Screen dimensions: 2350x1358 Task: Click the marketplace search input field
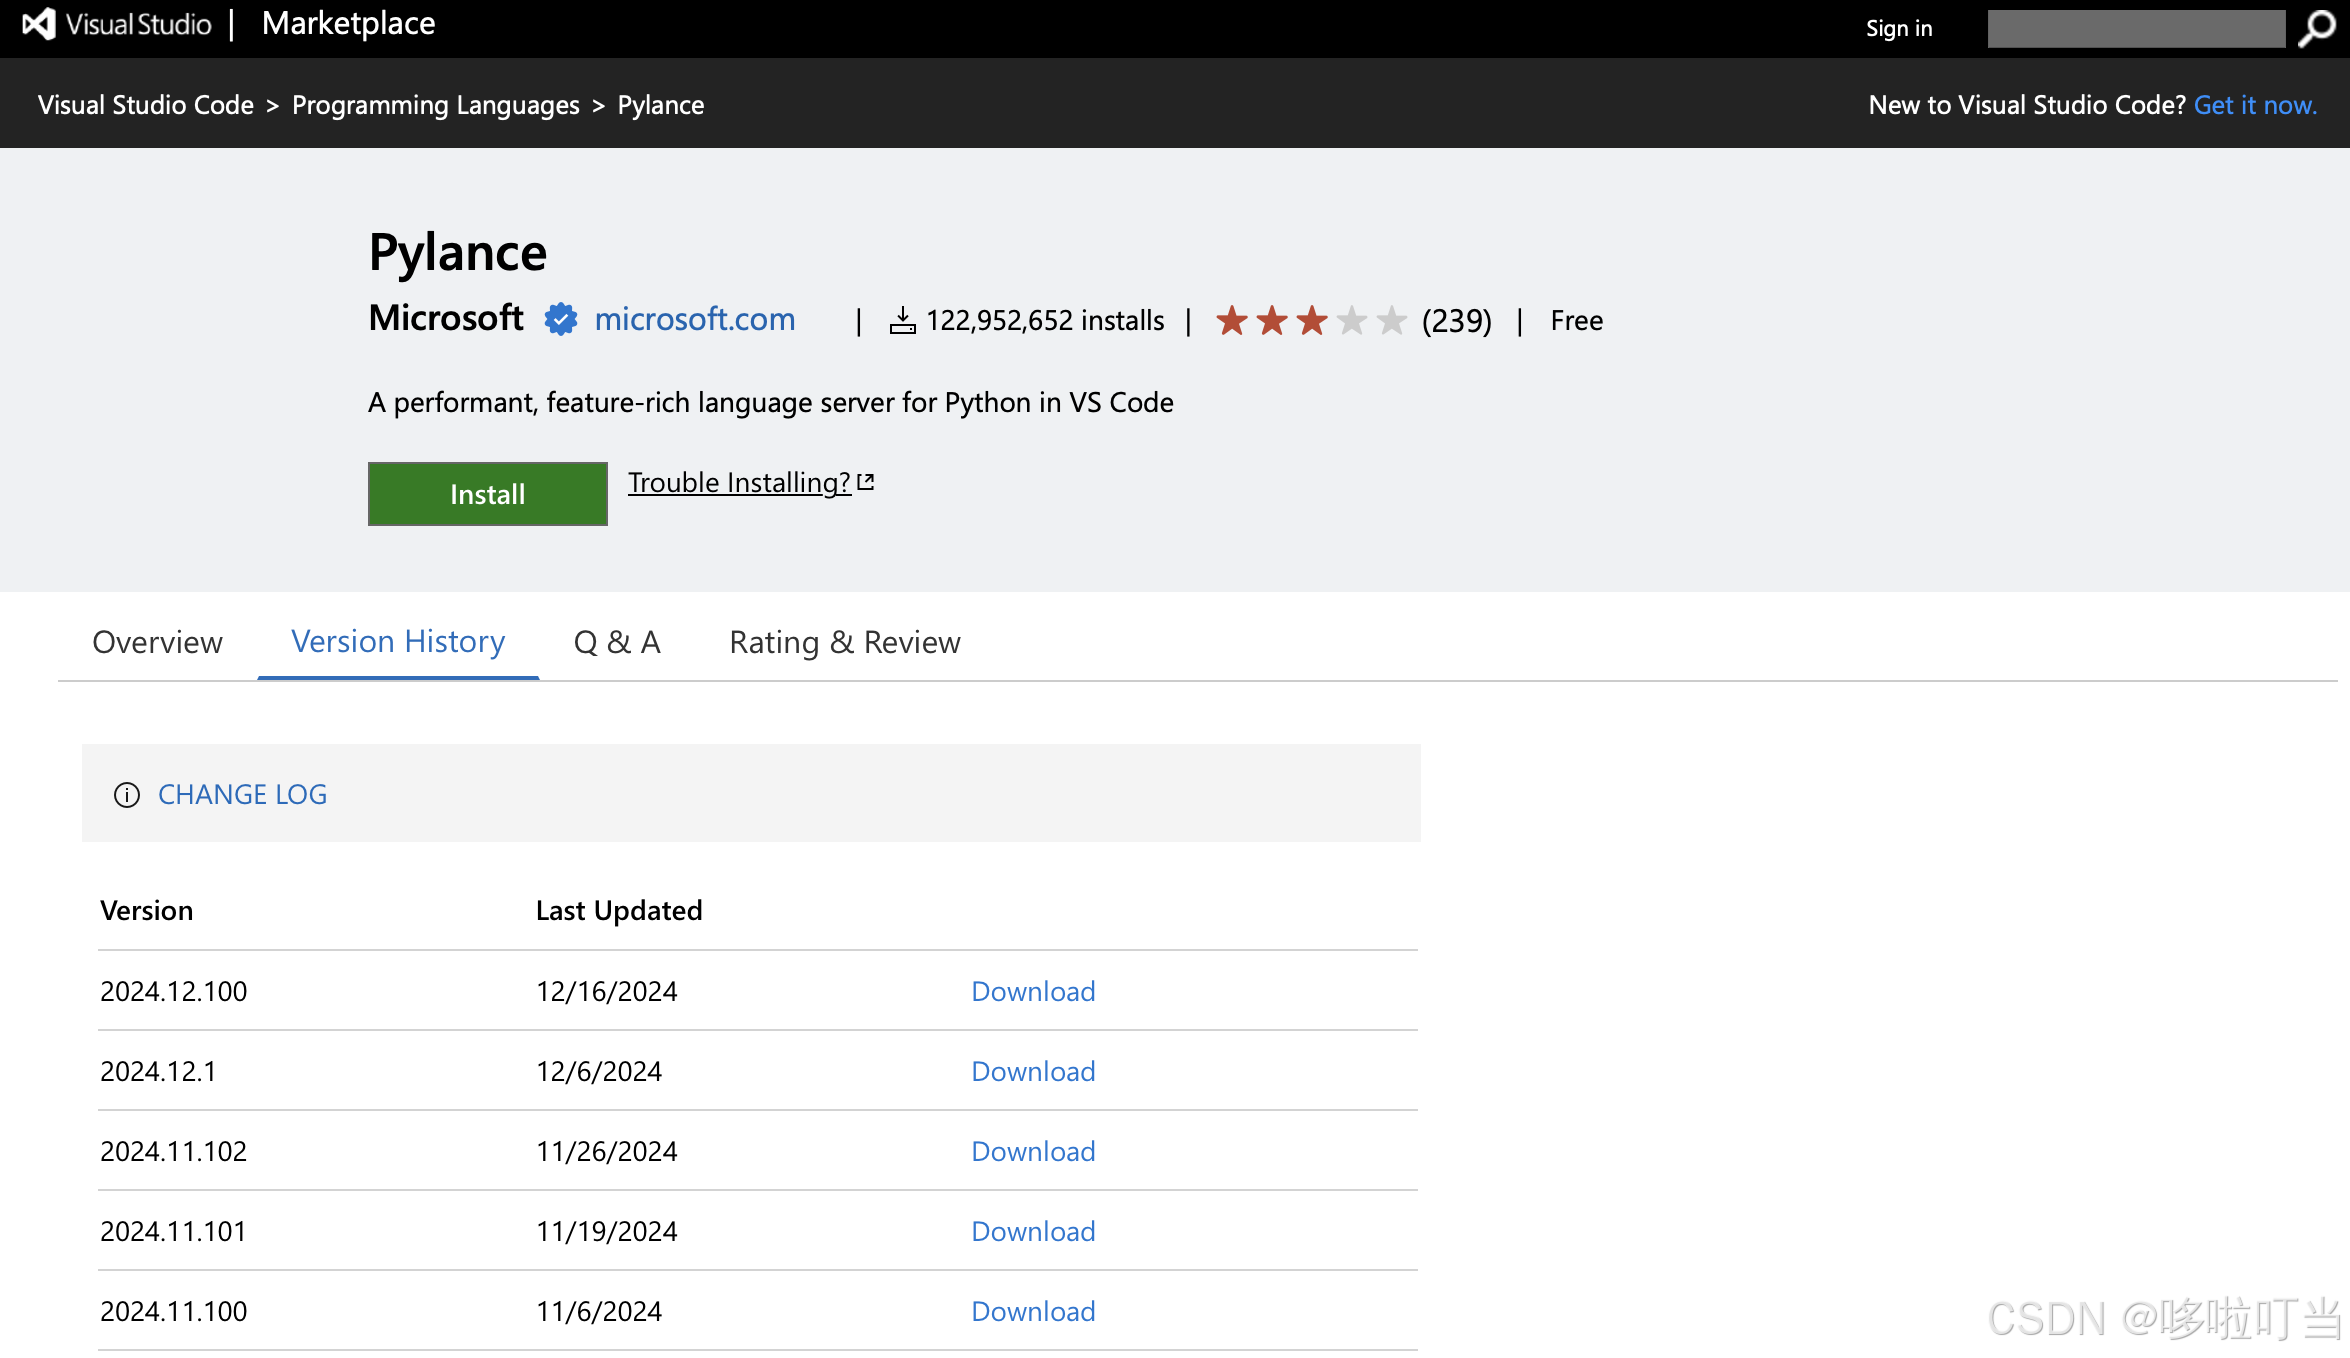[x=2135, y=28]
